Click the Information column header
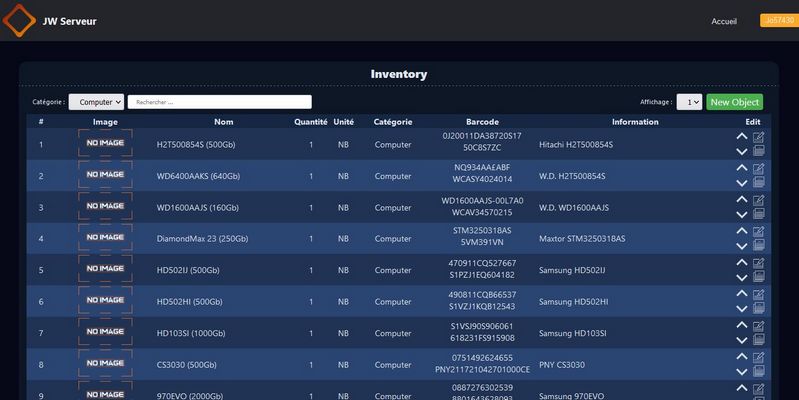799x400 pixels. click(x=635, y=122)
